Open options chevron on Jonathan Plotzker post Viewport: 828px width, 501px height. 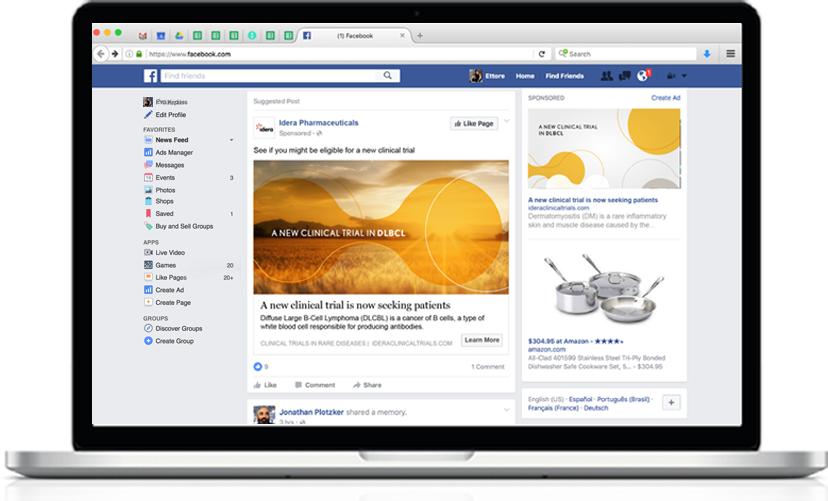(x=506, y=408)
